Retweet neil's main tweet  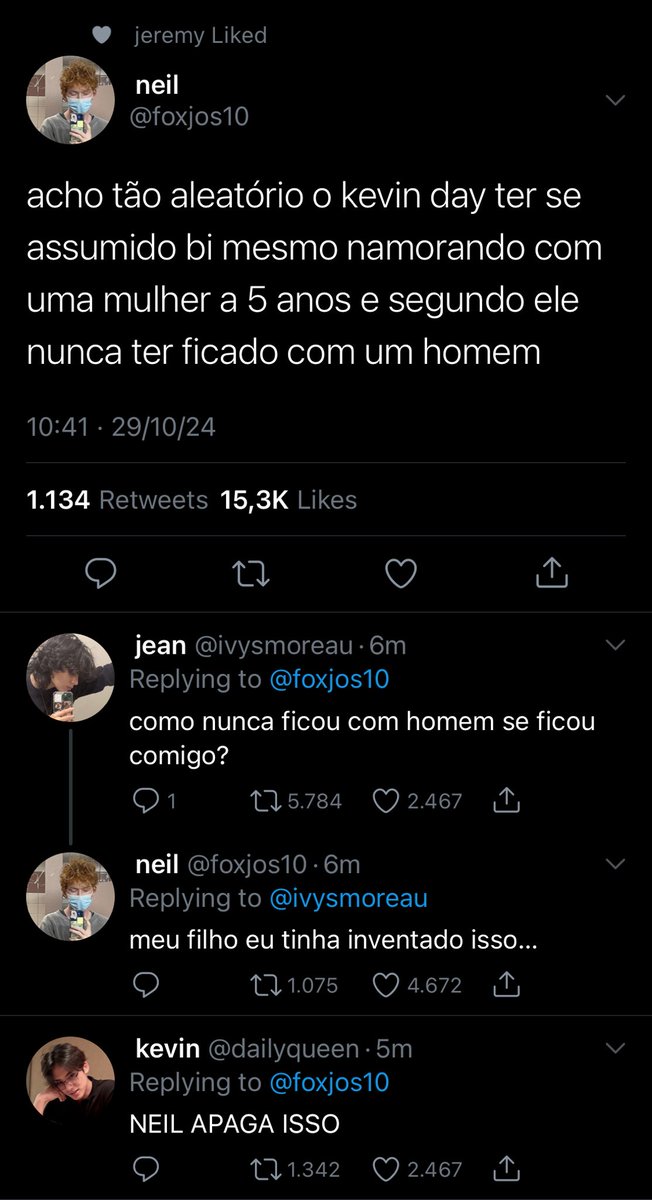pos(252,573)
